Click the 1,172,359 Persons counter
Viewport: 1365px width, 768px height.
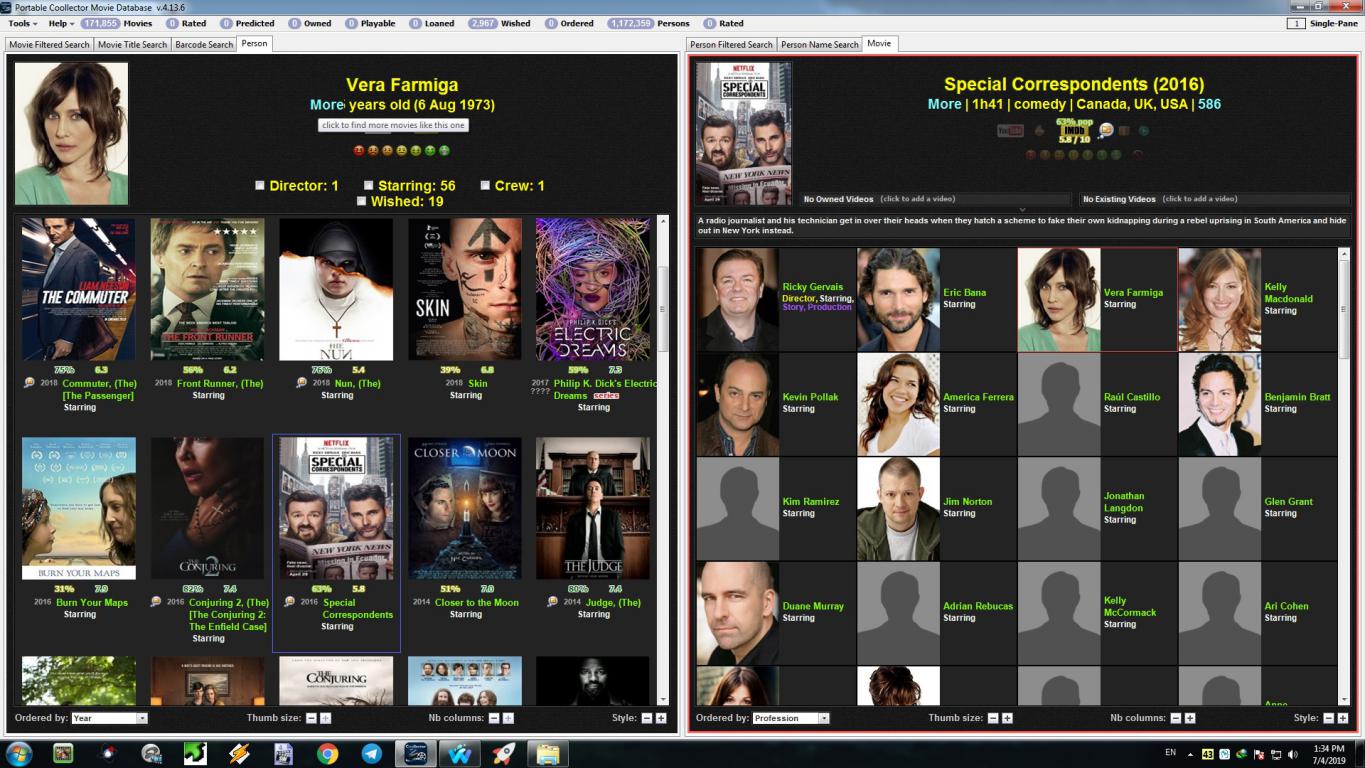(648, 23)
